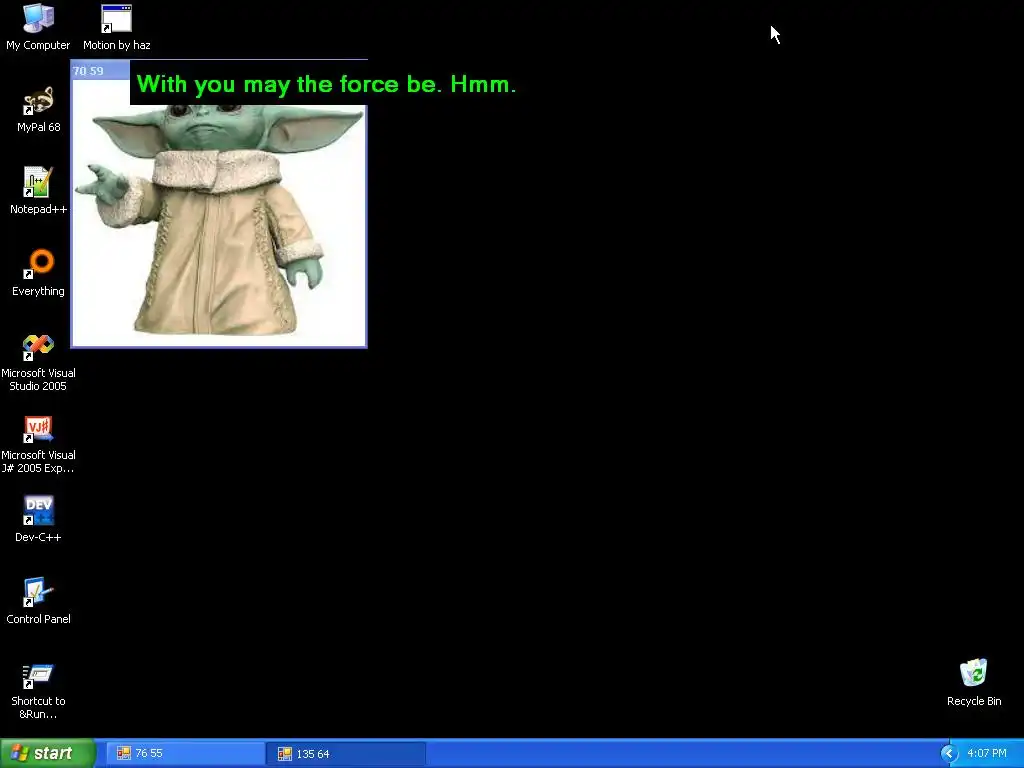
Task: Click the Notepad++ desktop shortcut
Action: tap(38, 191)
